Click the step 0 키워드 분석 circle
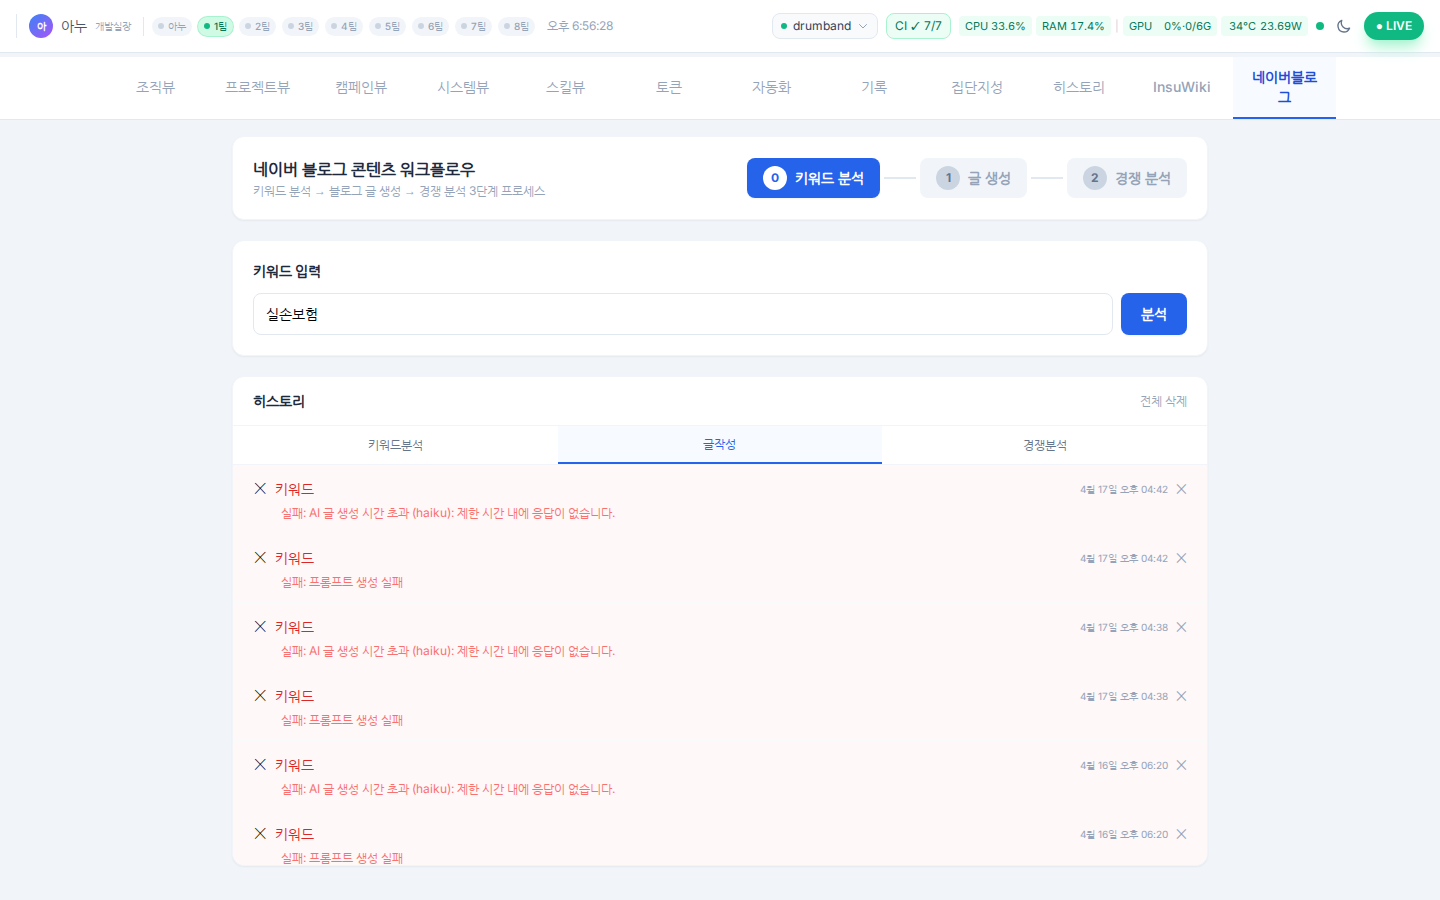 click(775, 178)
